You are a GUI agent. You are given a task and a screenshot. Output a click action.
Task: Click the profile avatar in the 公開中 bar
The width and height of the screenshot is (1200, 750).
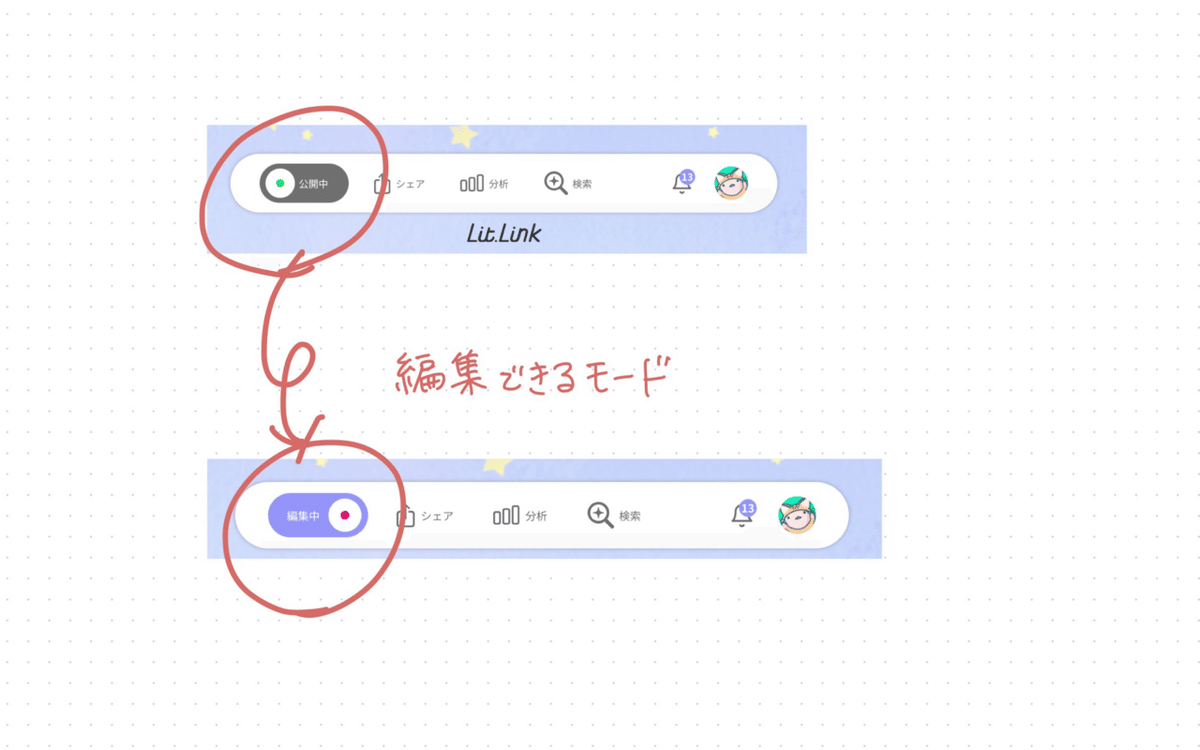click(731, 183)
